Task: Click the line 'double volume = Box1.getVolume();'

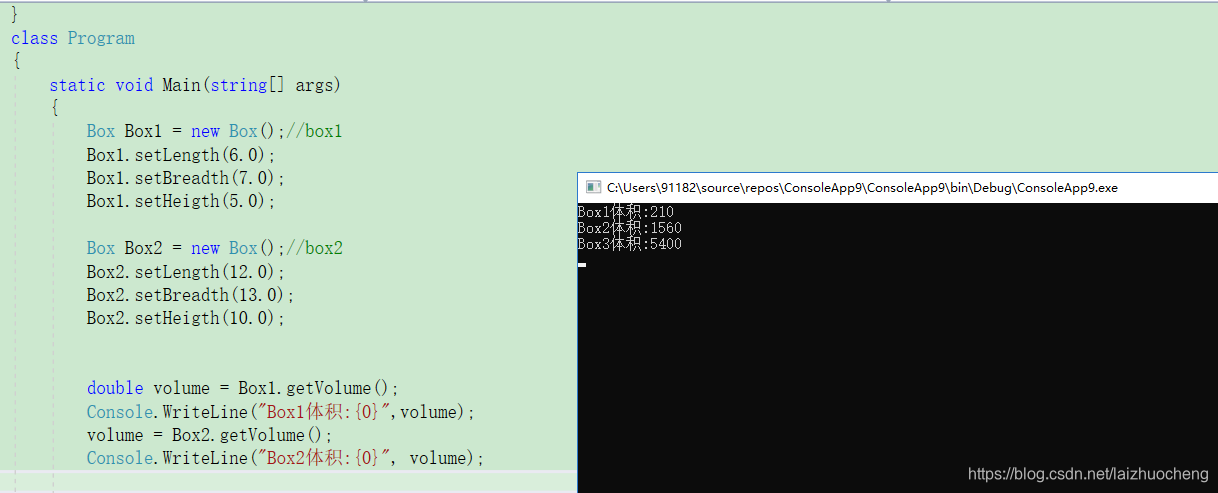Action: [243, 388]
